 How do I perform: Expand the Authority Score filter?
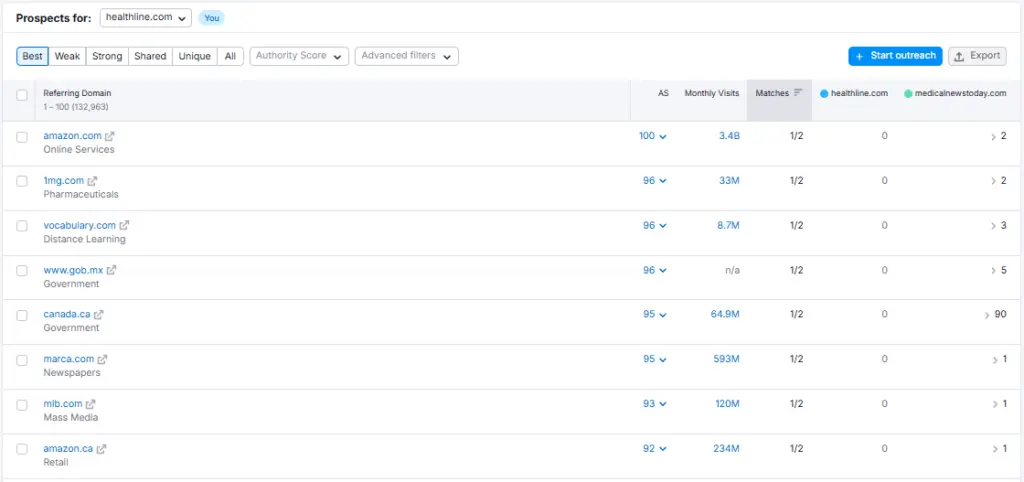point(299,56)
